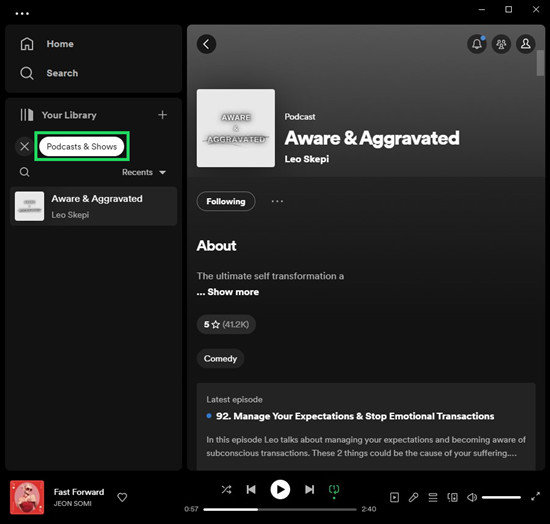Open JEON SOMI artist link
The image size is (550, 524).
coord(73,504)
